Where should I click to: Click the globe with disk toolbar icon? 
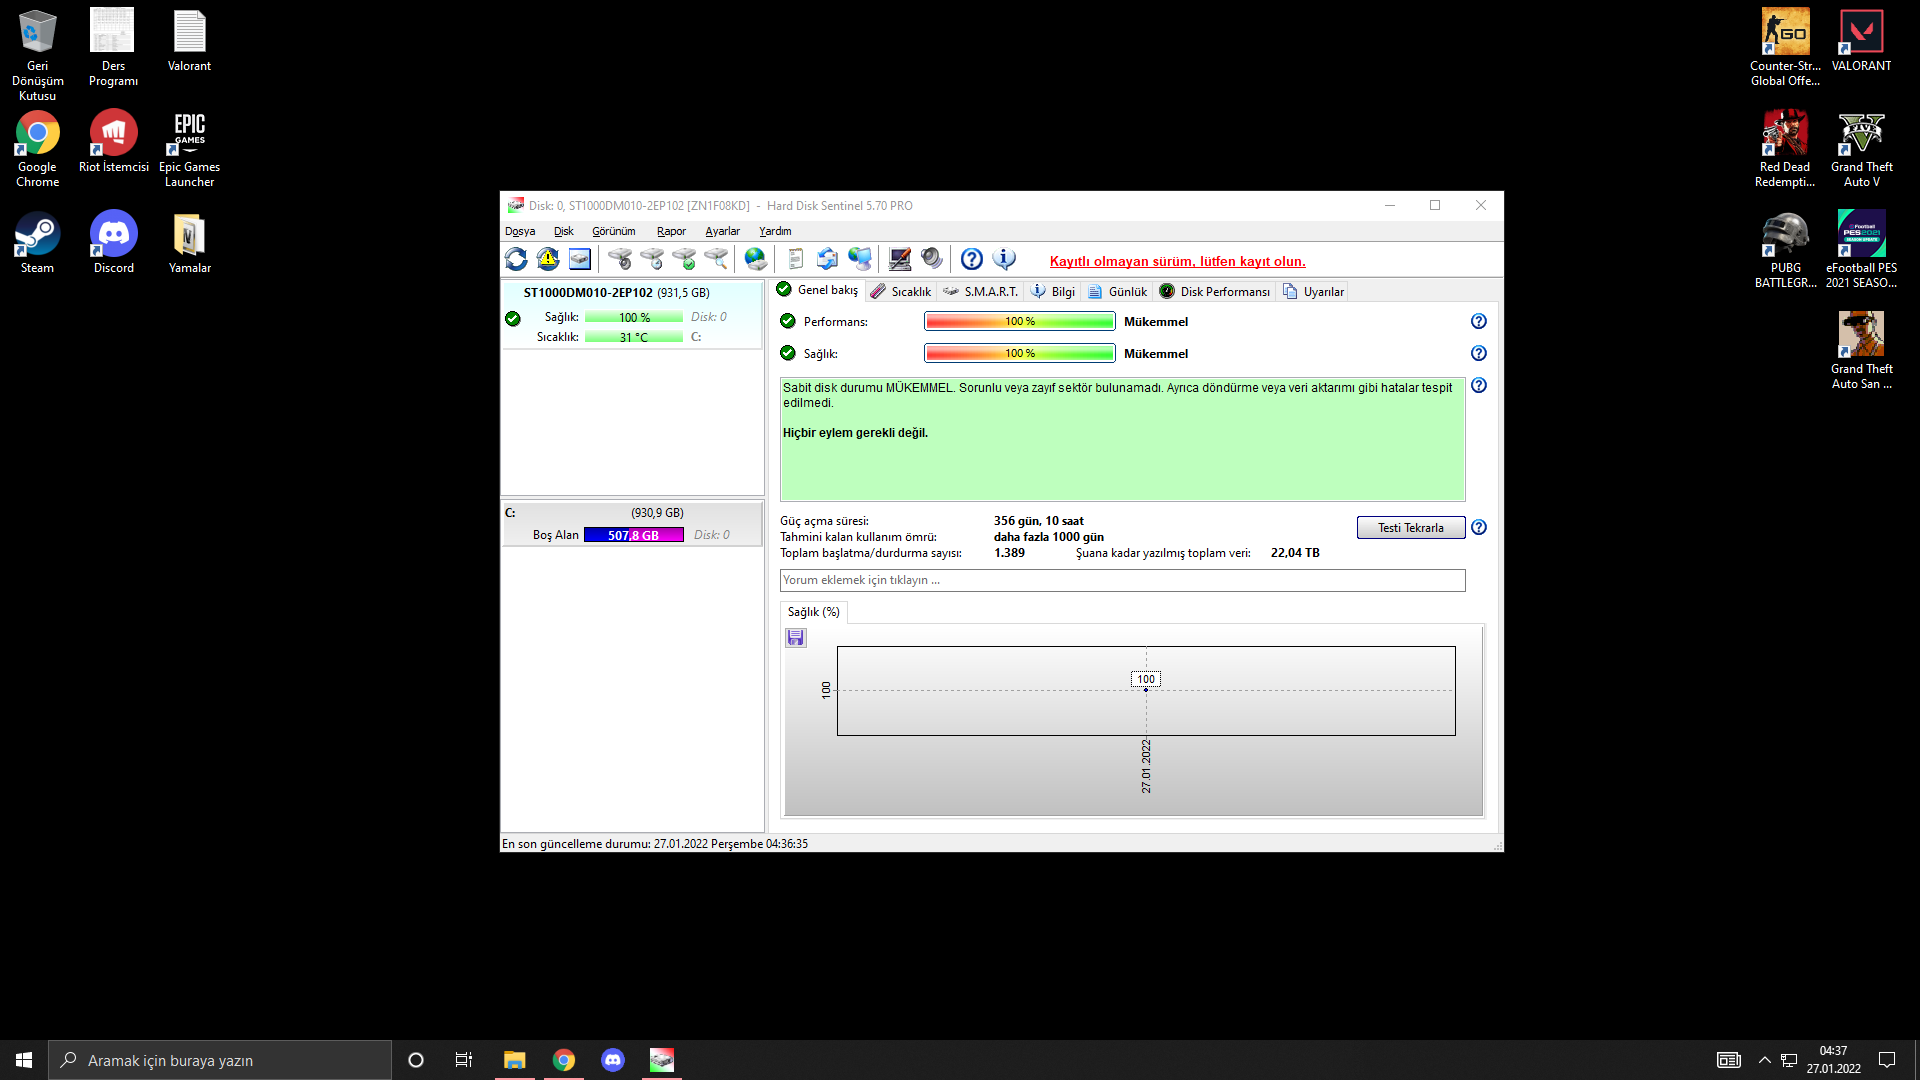(756, 259)
